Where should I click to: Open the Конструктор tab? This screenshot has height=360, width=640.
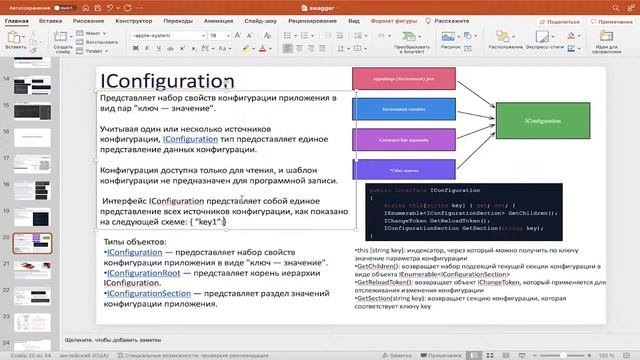[x=133, y=21]
